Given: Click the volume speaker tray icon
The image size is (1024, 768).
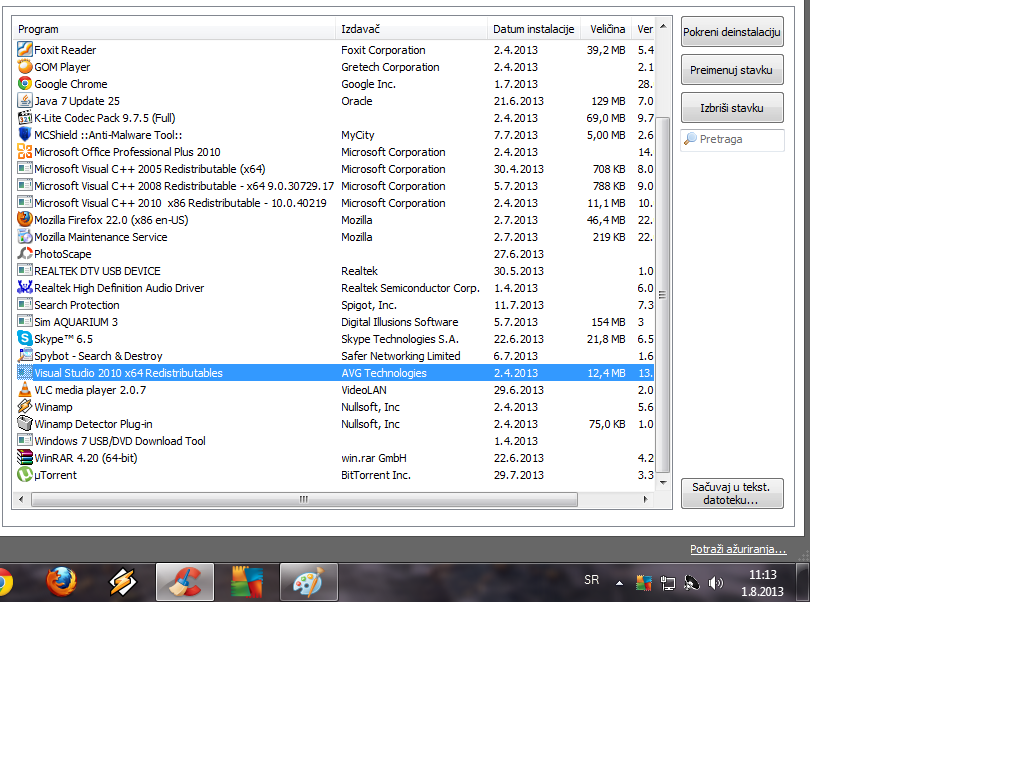Looking at the screenshot, I should click(716, 583).
